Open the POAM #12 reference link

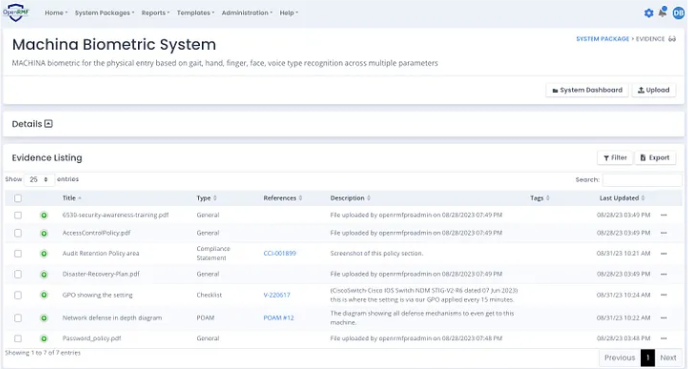point(279,318)
